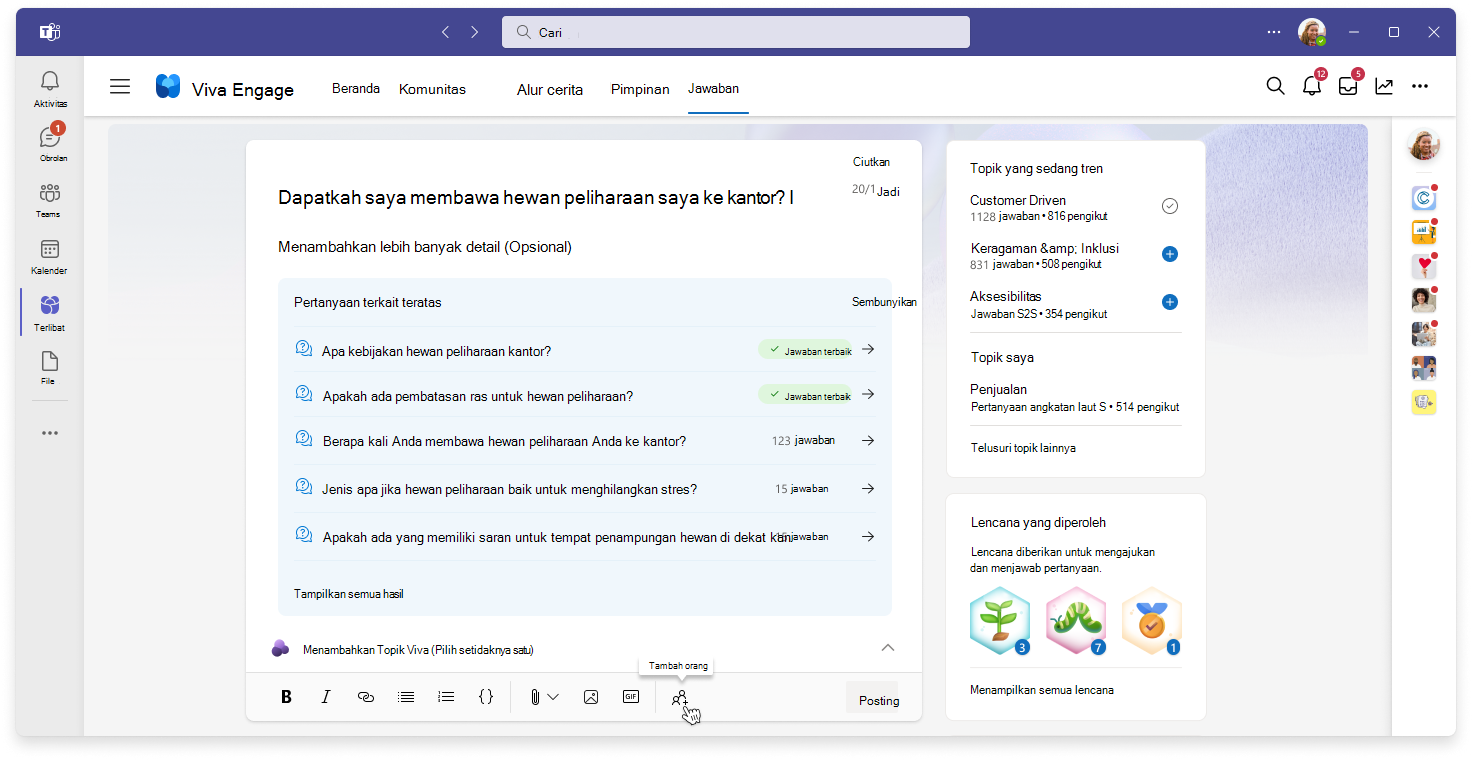Screen dimensions: 1472x760
Task: Follow the Aksesibilitas topic
Action: (1170, 302)
